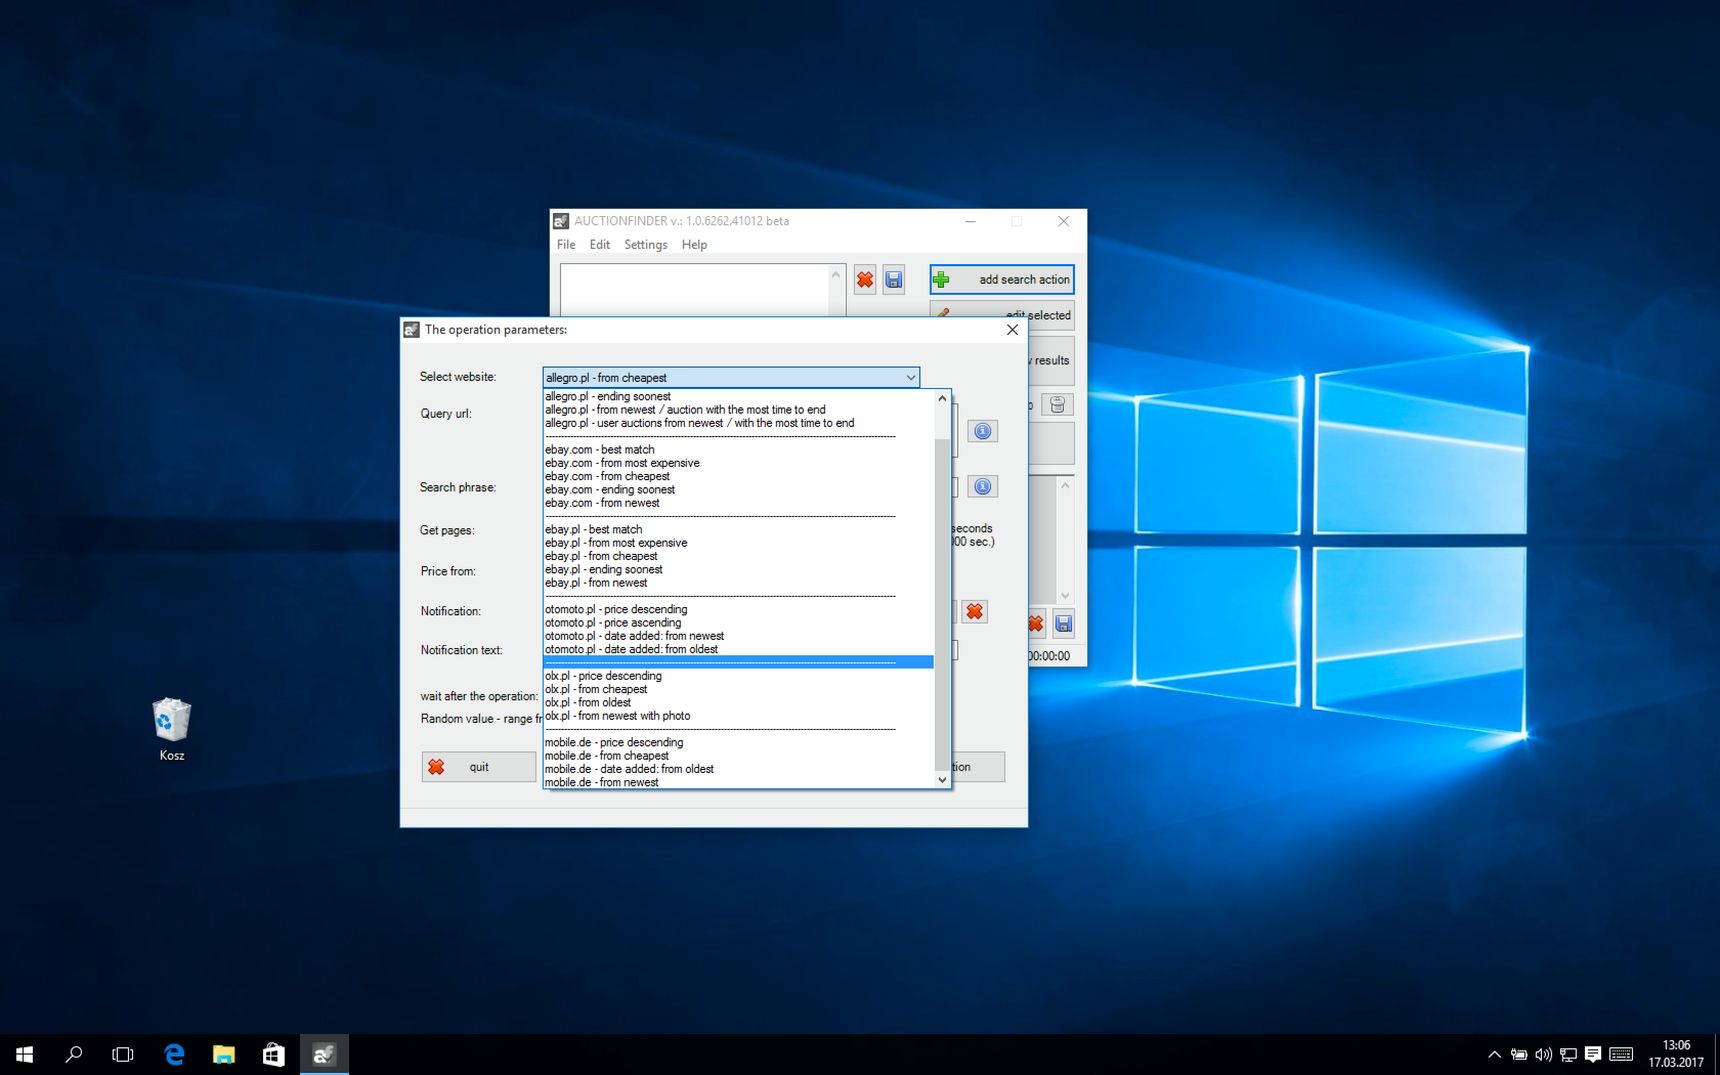Open the Windows Store taskbar icon

tap(273, 1054)
